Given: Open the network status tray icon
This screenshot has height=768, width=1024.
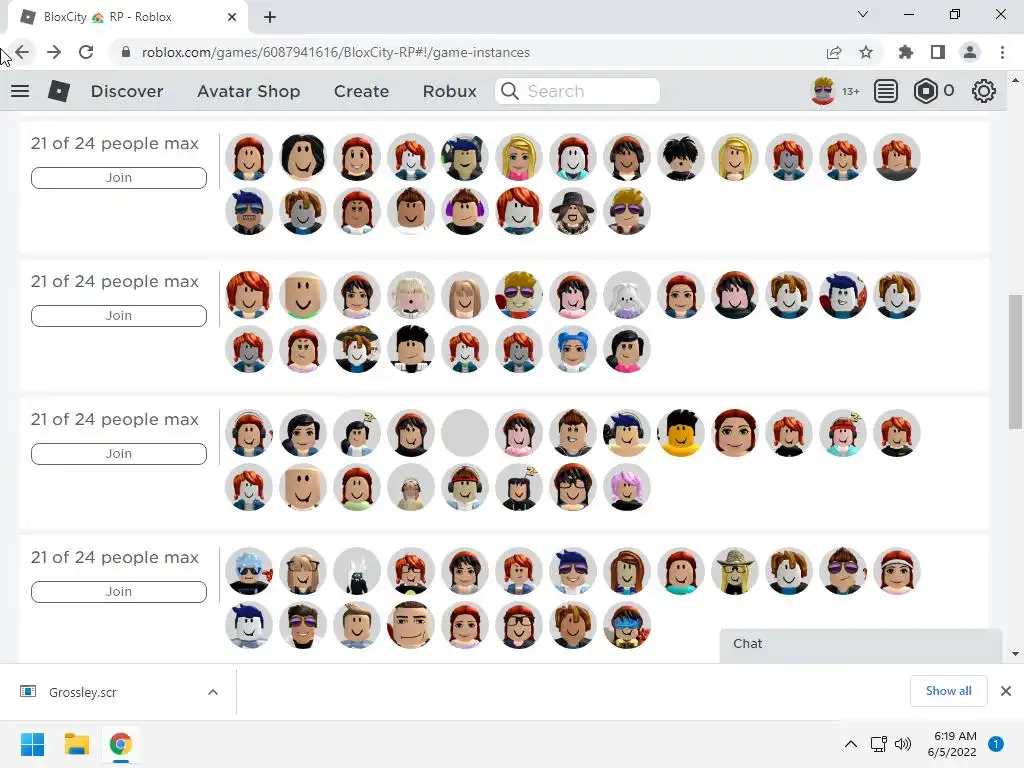Looking at the screenshot, I should click(878, 744).
